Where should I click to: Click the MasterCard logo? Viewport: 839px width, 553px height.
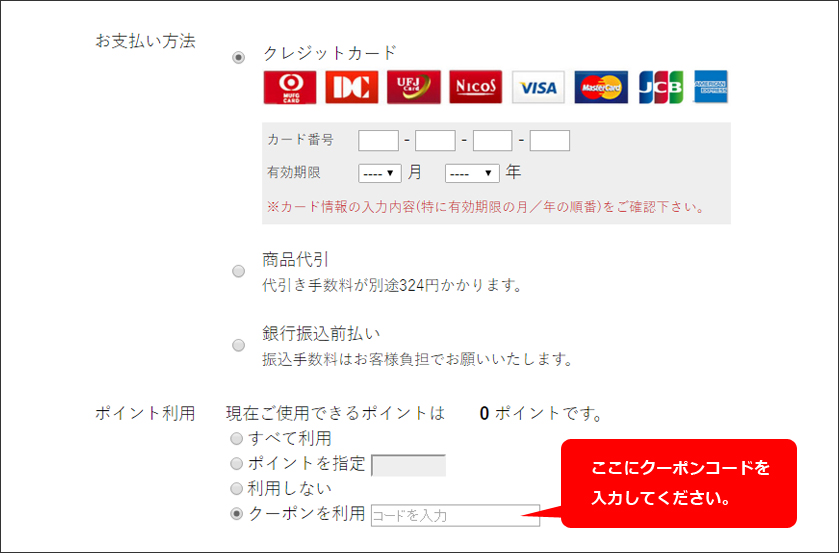point(601,87)
